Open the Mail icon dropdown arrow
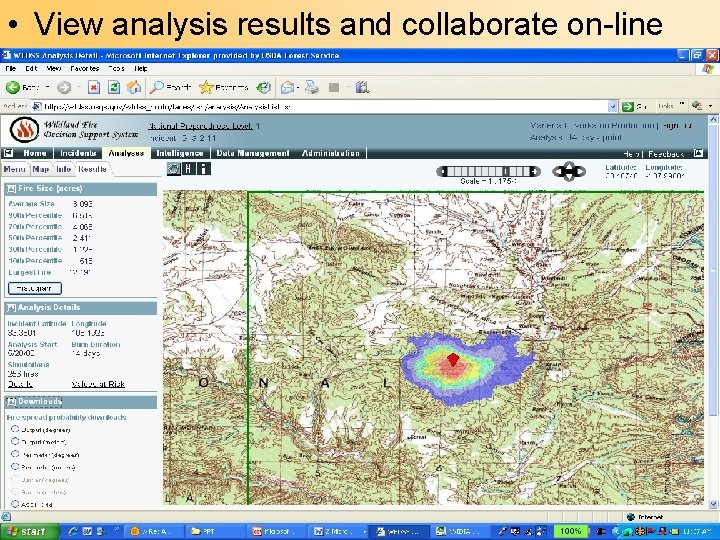This screenshot has height=540, width=720. (x=298, y=87)
